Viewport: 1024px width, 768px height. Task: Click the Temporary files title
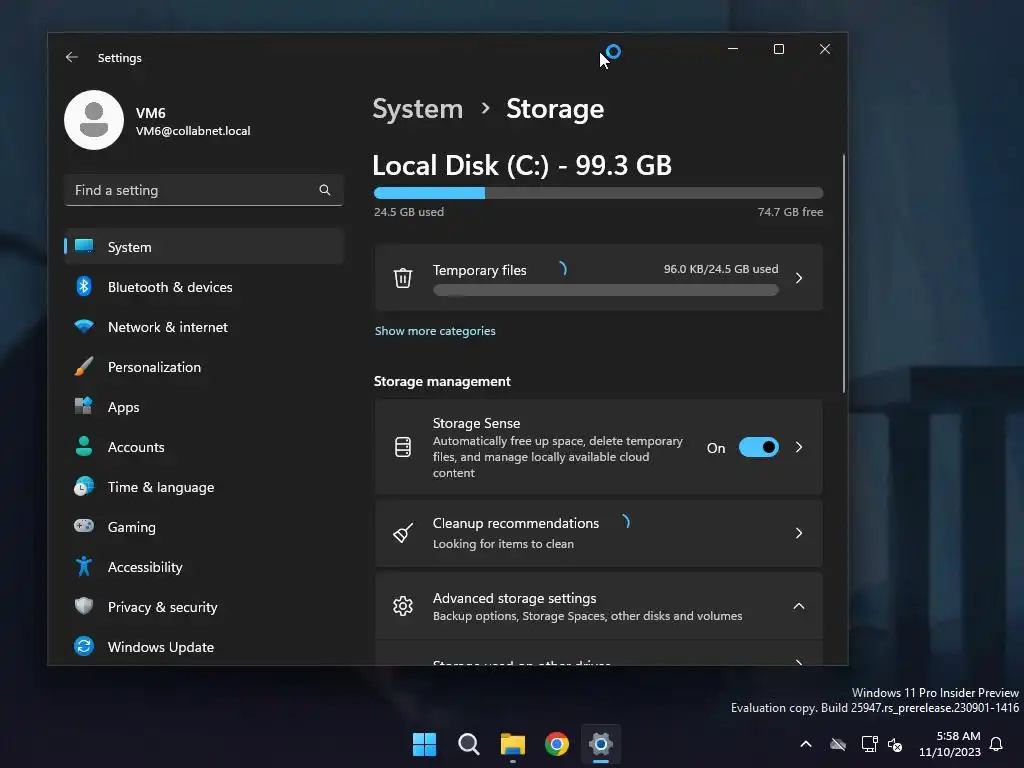[x=479, y=270]
